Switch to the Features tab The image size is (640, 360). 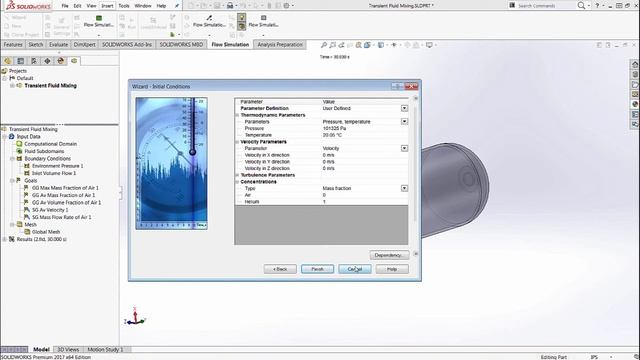tap(13, 44)
